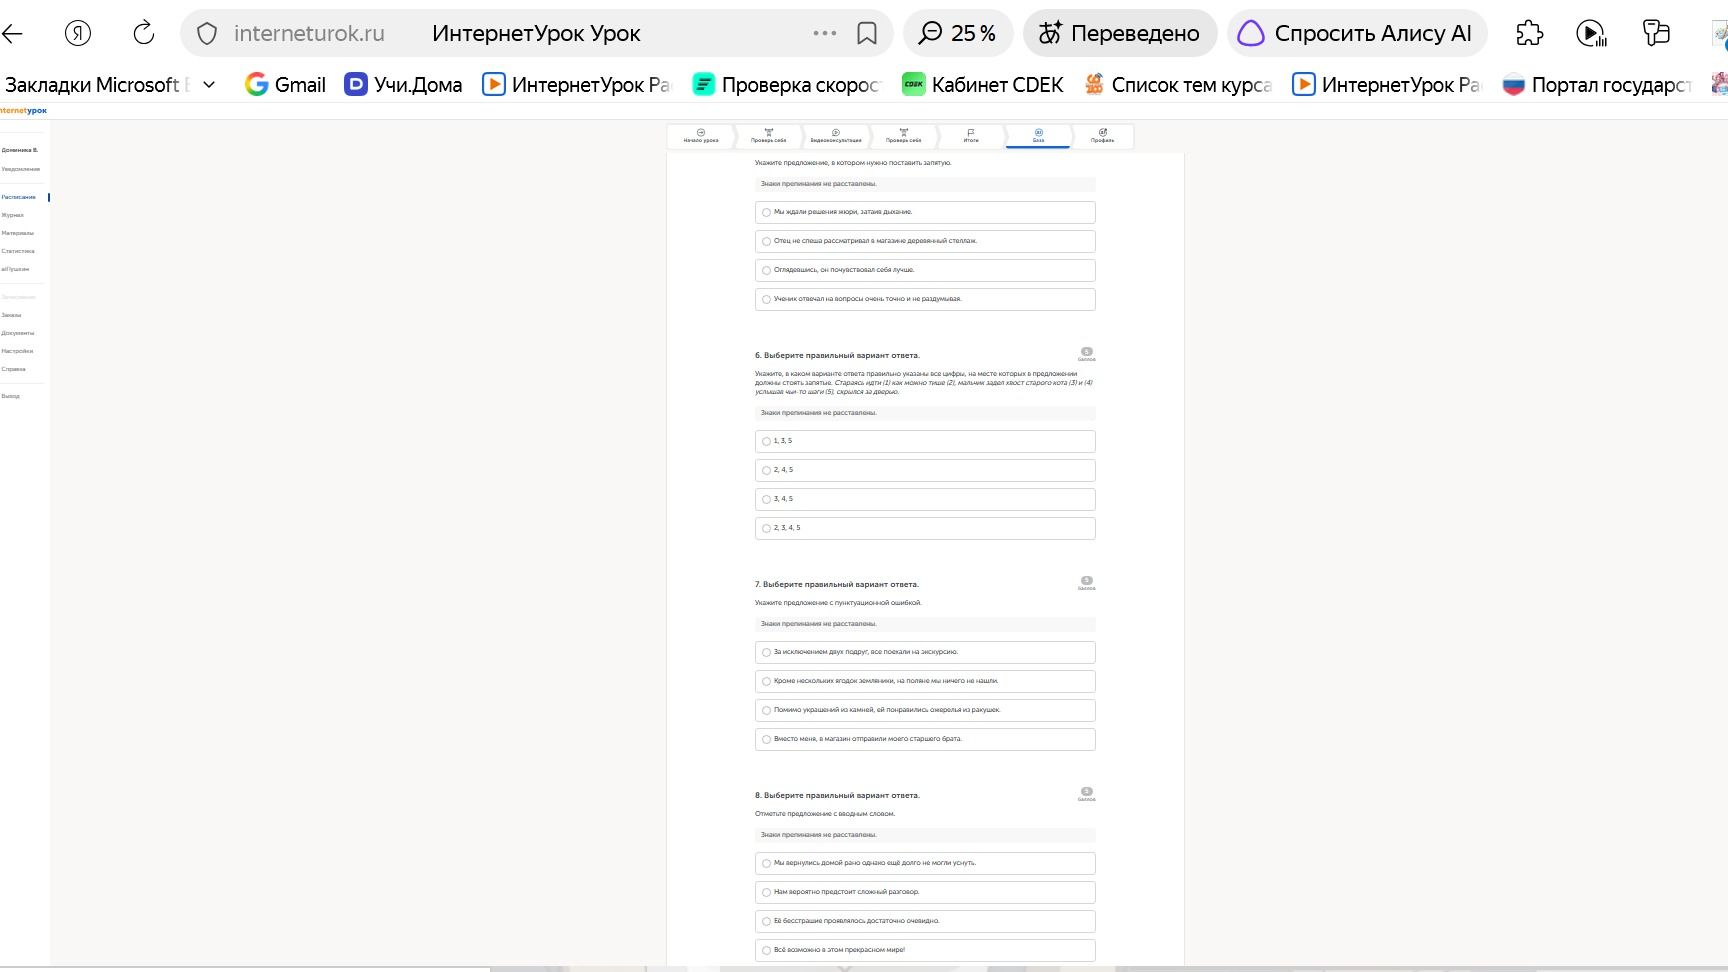This screenshot has width=1728, height=972.
Task: Open Yandex home via the Я icon
Action: pos(78,33)
